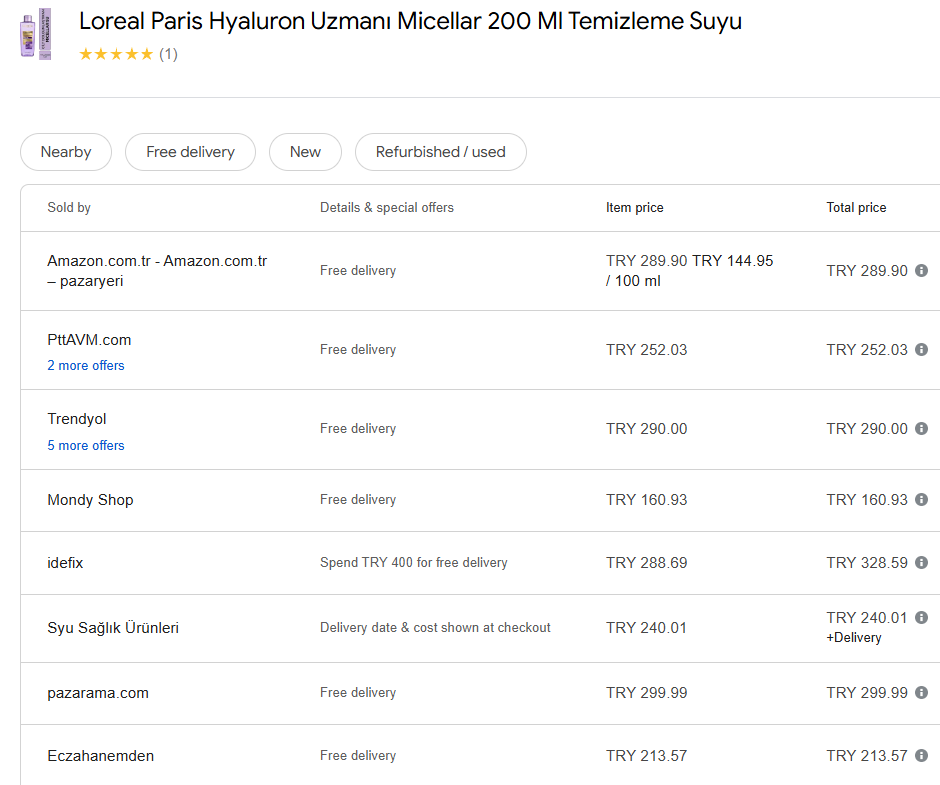
Task: Click info icon in pazarama.com row
Action: [x=921, y=693]
